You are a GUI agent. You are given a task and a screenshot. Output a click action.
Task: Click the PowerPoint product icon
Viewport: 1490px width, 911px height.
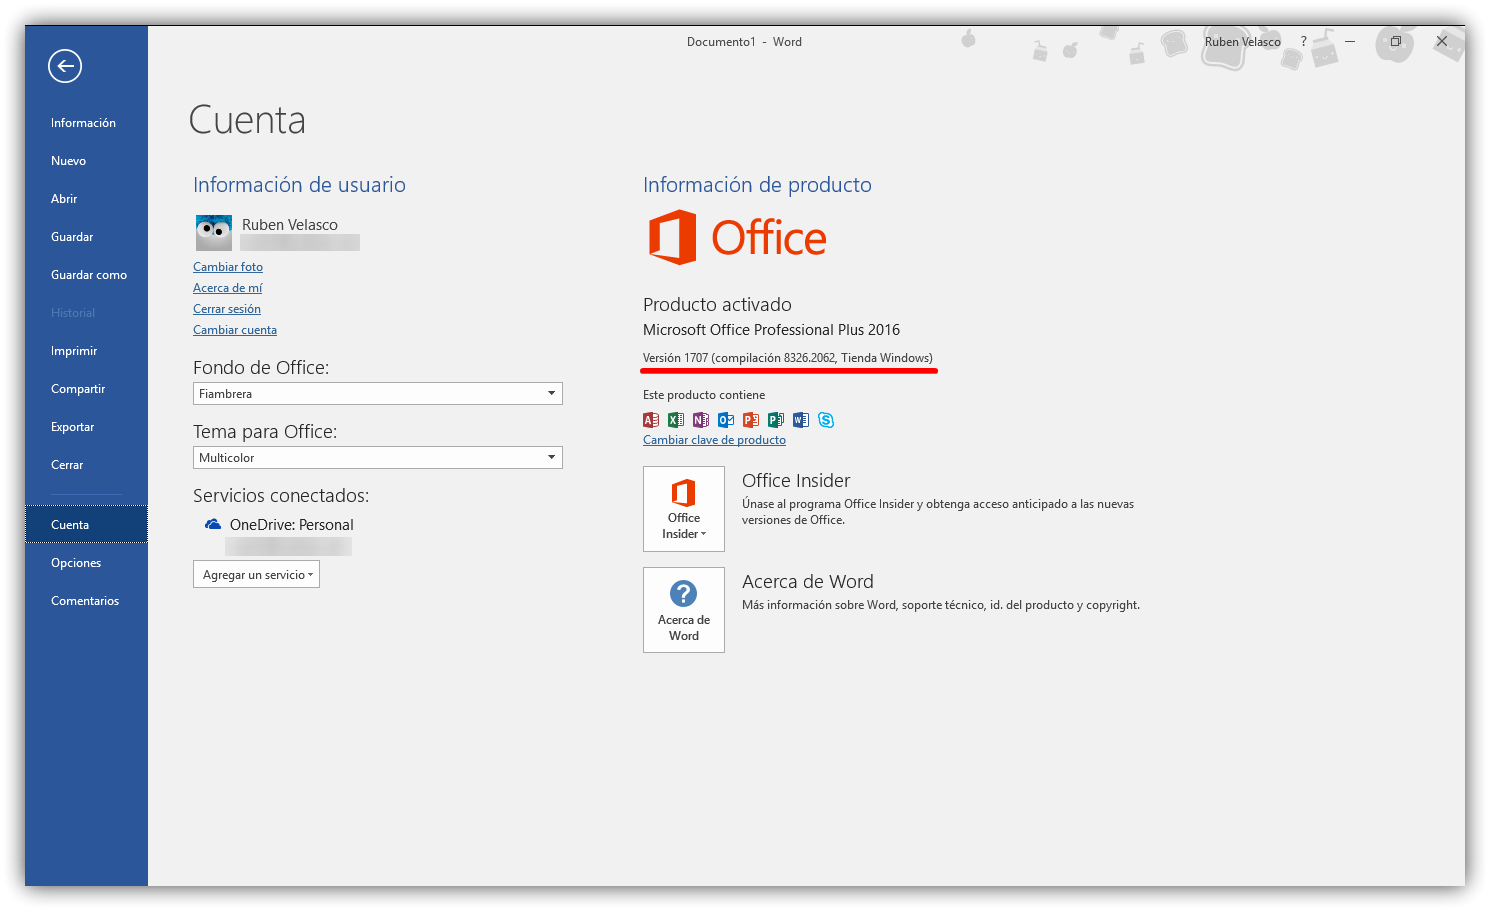click(751, 420)
